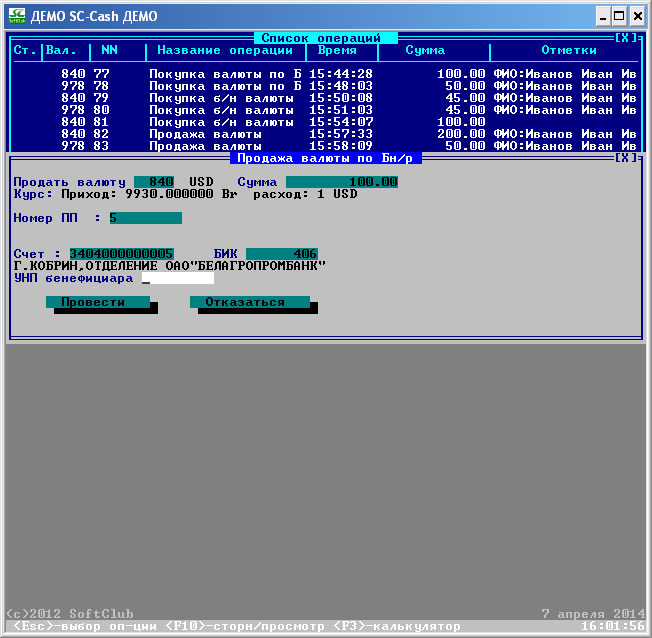Click the Вал. column header
Image resolution: width=652 pixels, height=638 pixels.
(x=61, y=50)
